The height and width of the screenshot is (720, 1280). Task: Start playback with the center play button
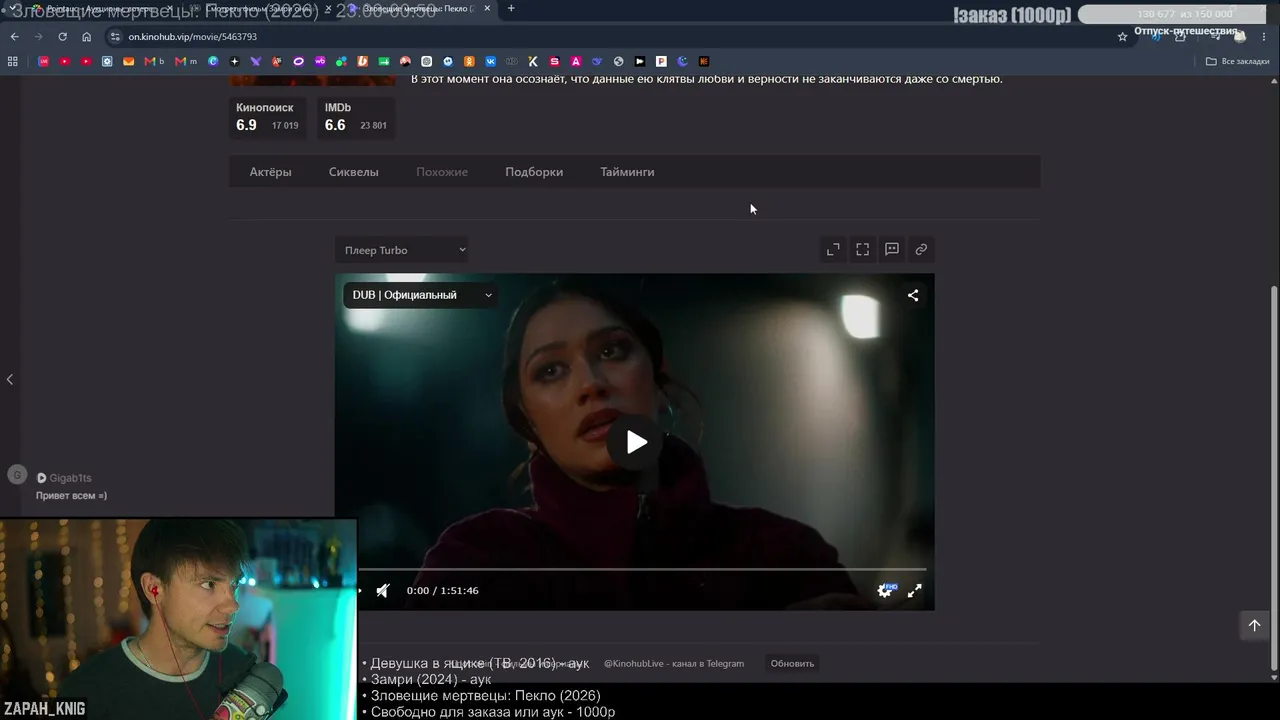pyautogui.click(x=636, y=442)
